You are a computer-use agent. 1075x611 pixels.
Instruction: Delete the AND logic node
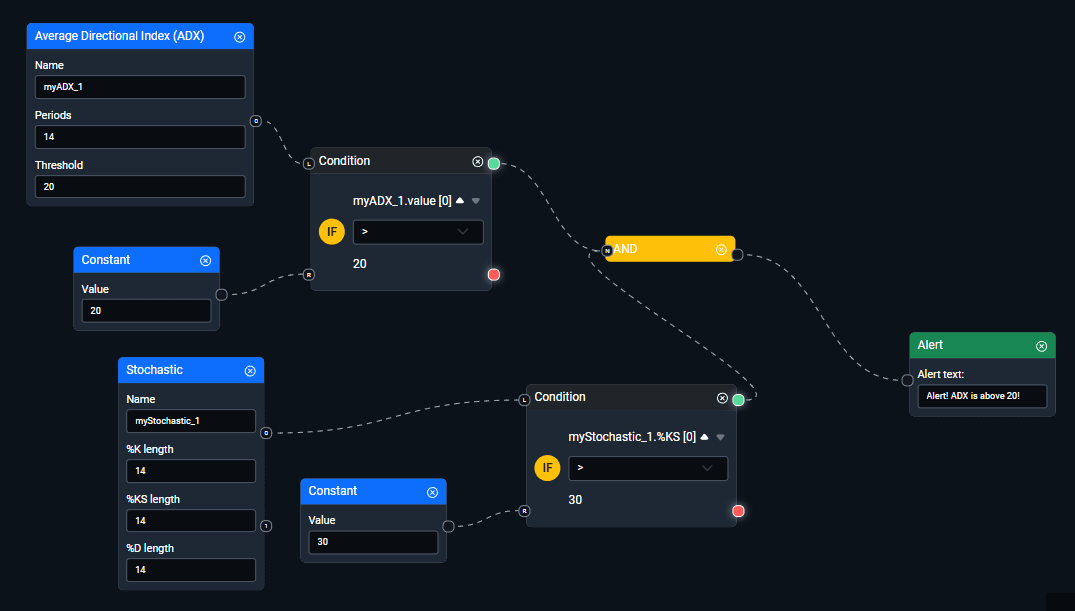tap(721, 250)
